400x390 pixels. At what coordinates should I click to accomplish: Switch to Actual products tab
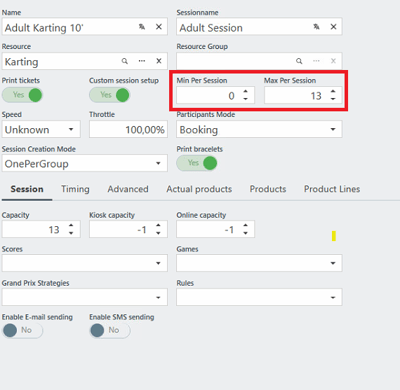click(x=199, y=189)
